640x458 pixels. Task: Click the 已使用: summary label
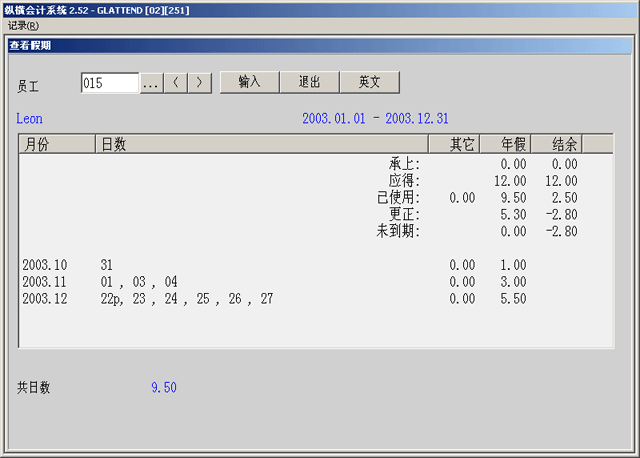pos(398,198)
